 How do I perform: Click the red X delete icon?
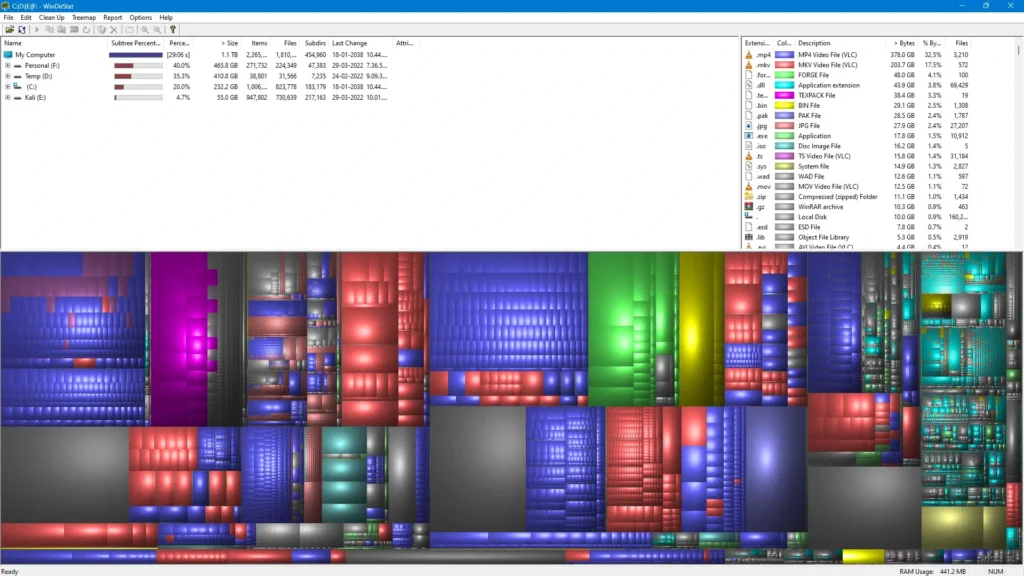[112, 30]
